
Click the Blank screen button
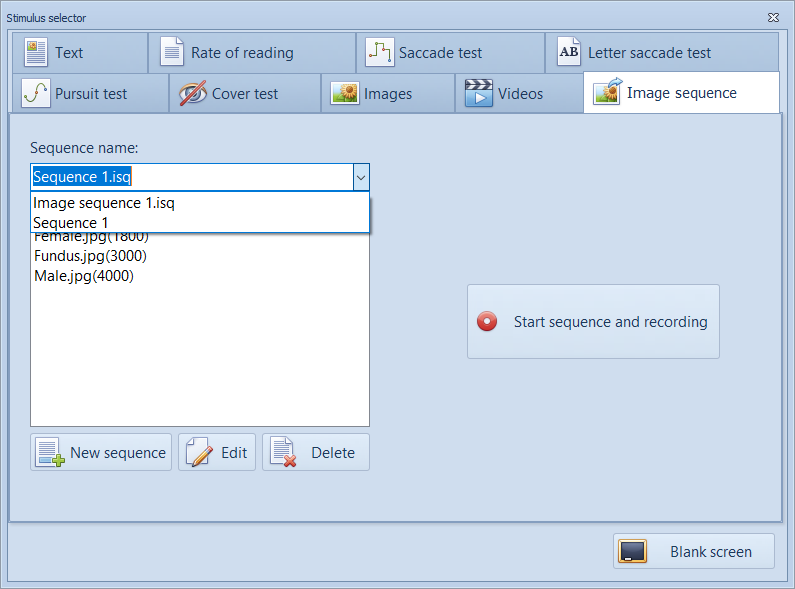point(694,551)
